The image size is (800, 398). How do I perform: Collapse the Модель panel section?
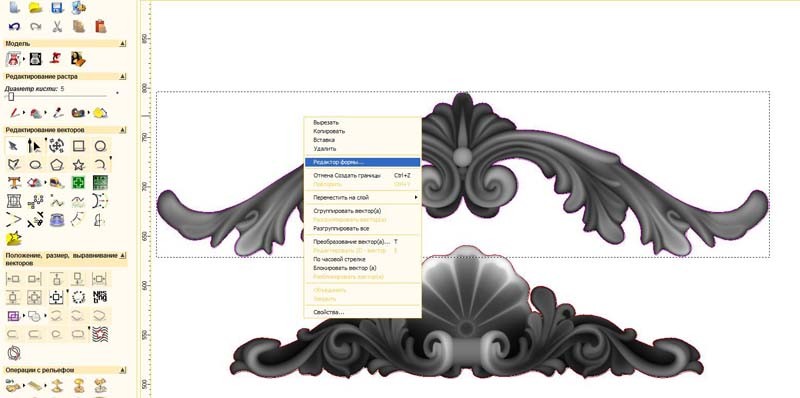click(122, 44)
